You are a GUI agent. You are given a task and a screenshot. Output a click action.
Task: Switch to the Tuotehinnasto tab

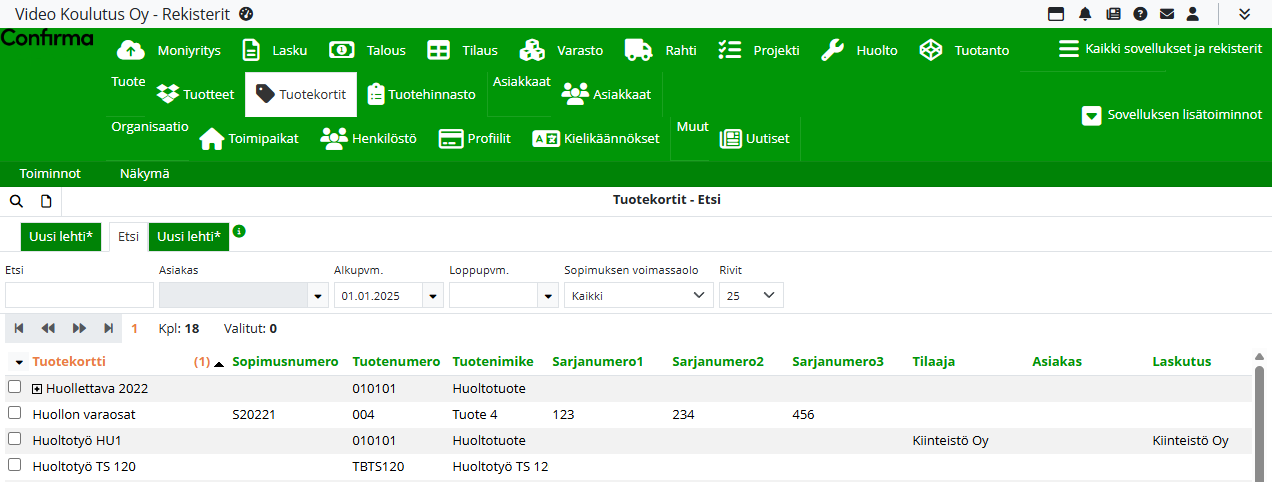pyautogui.click(x=421, y=95)
